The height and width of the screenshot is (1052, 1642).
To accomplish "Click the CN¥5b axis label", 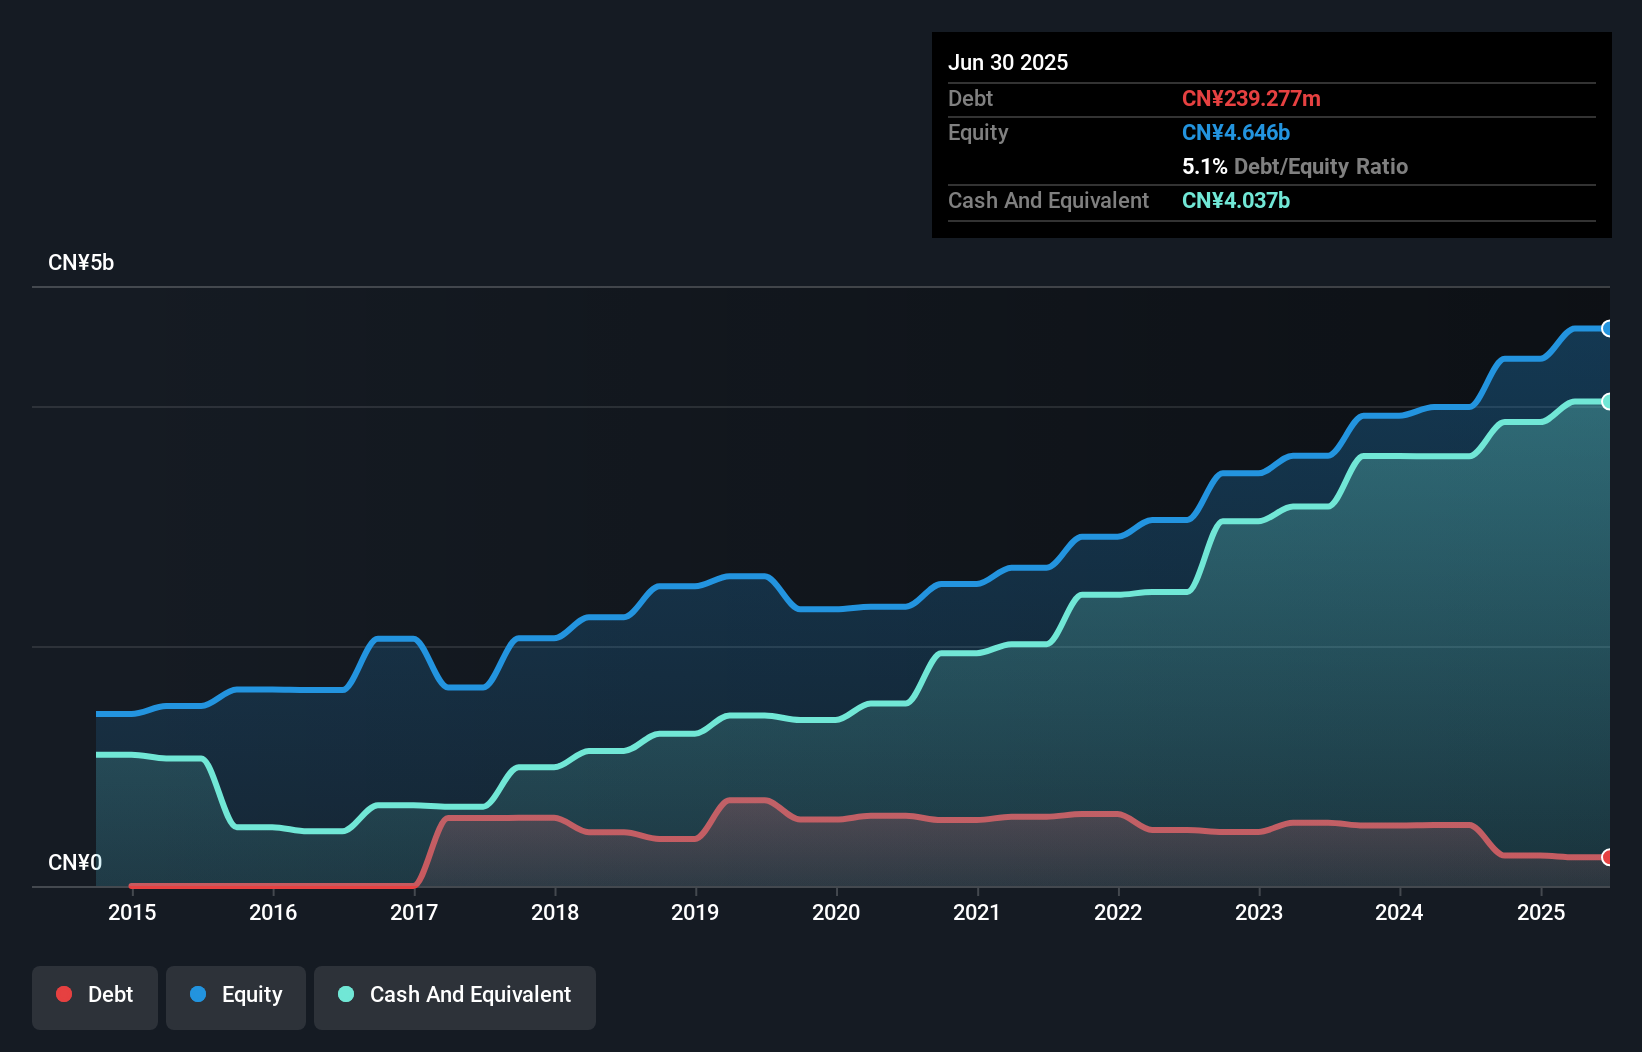I will 82,262.
